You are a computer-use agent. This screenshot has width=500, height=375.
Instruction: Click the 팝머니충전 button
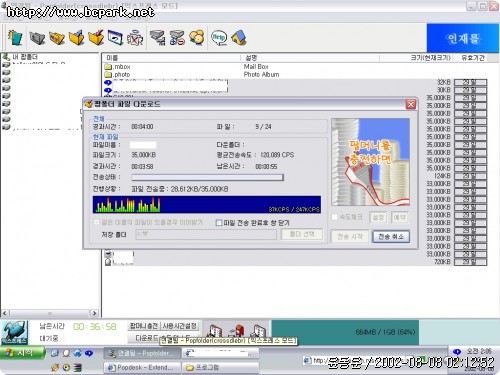point(144,326)
